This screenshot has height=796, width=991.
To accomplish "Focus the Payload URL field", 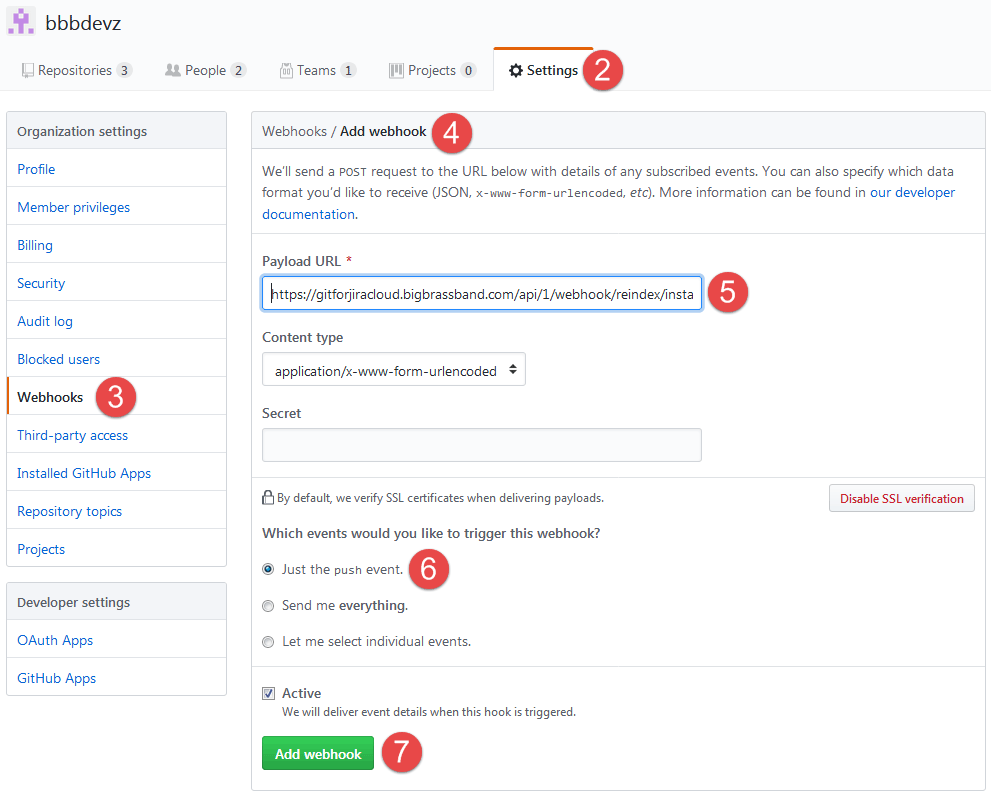I will pyautogui.click(x=482, y=293).
